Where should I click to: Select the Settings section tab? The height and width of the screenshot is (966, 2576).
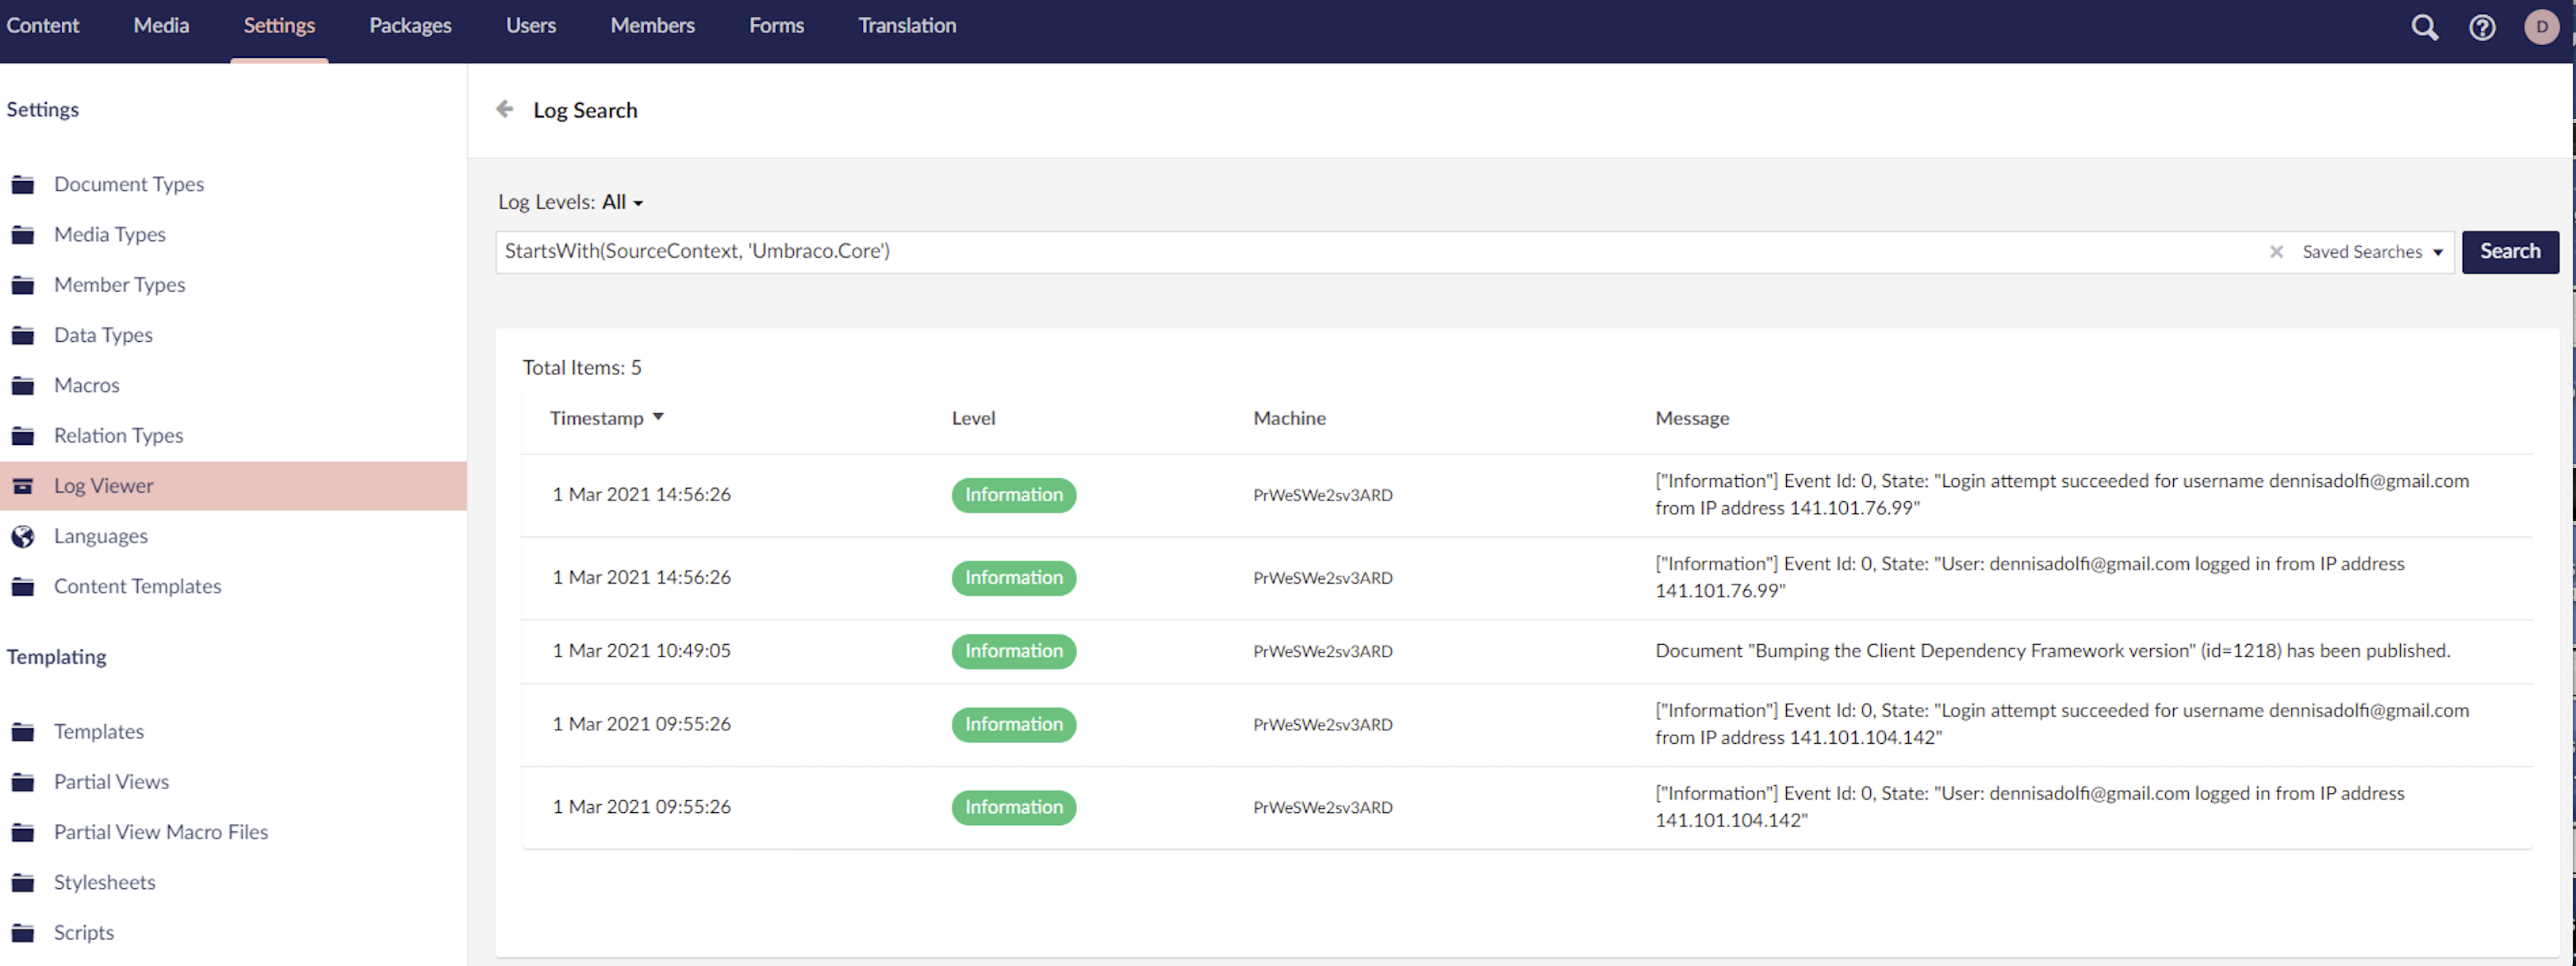pyautogui.click(x=279, y=26)
